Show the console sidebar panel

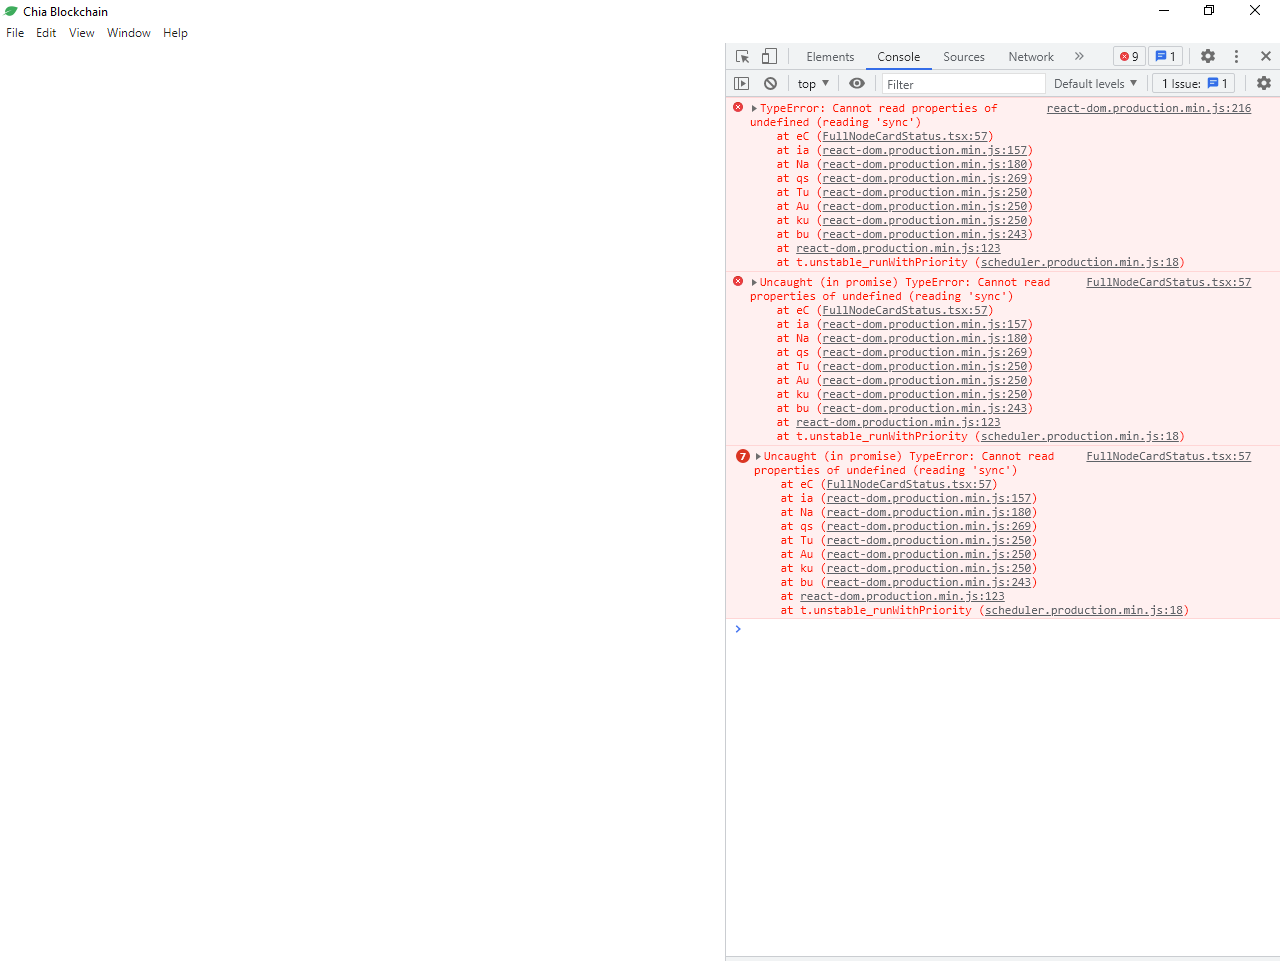741,83
